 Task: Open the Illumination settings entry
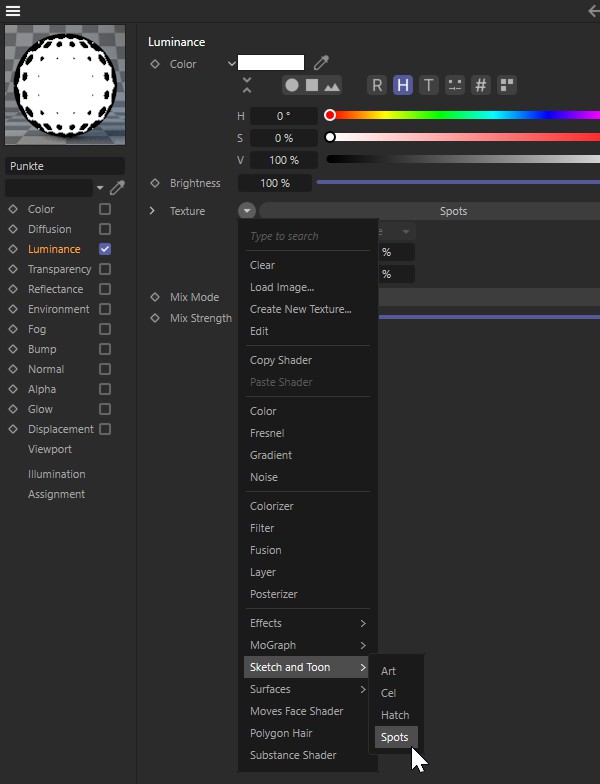(x=56, y=474)
